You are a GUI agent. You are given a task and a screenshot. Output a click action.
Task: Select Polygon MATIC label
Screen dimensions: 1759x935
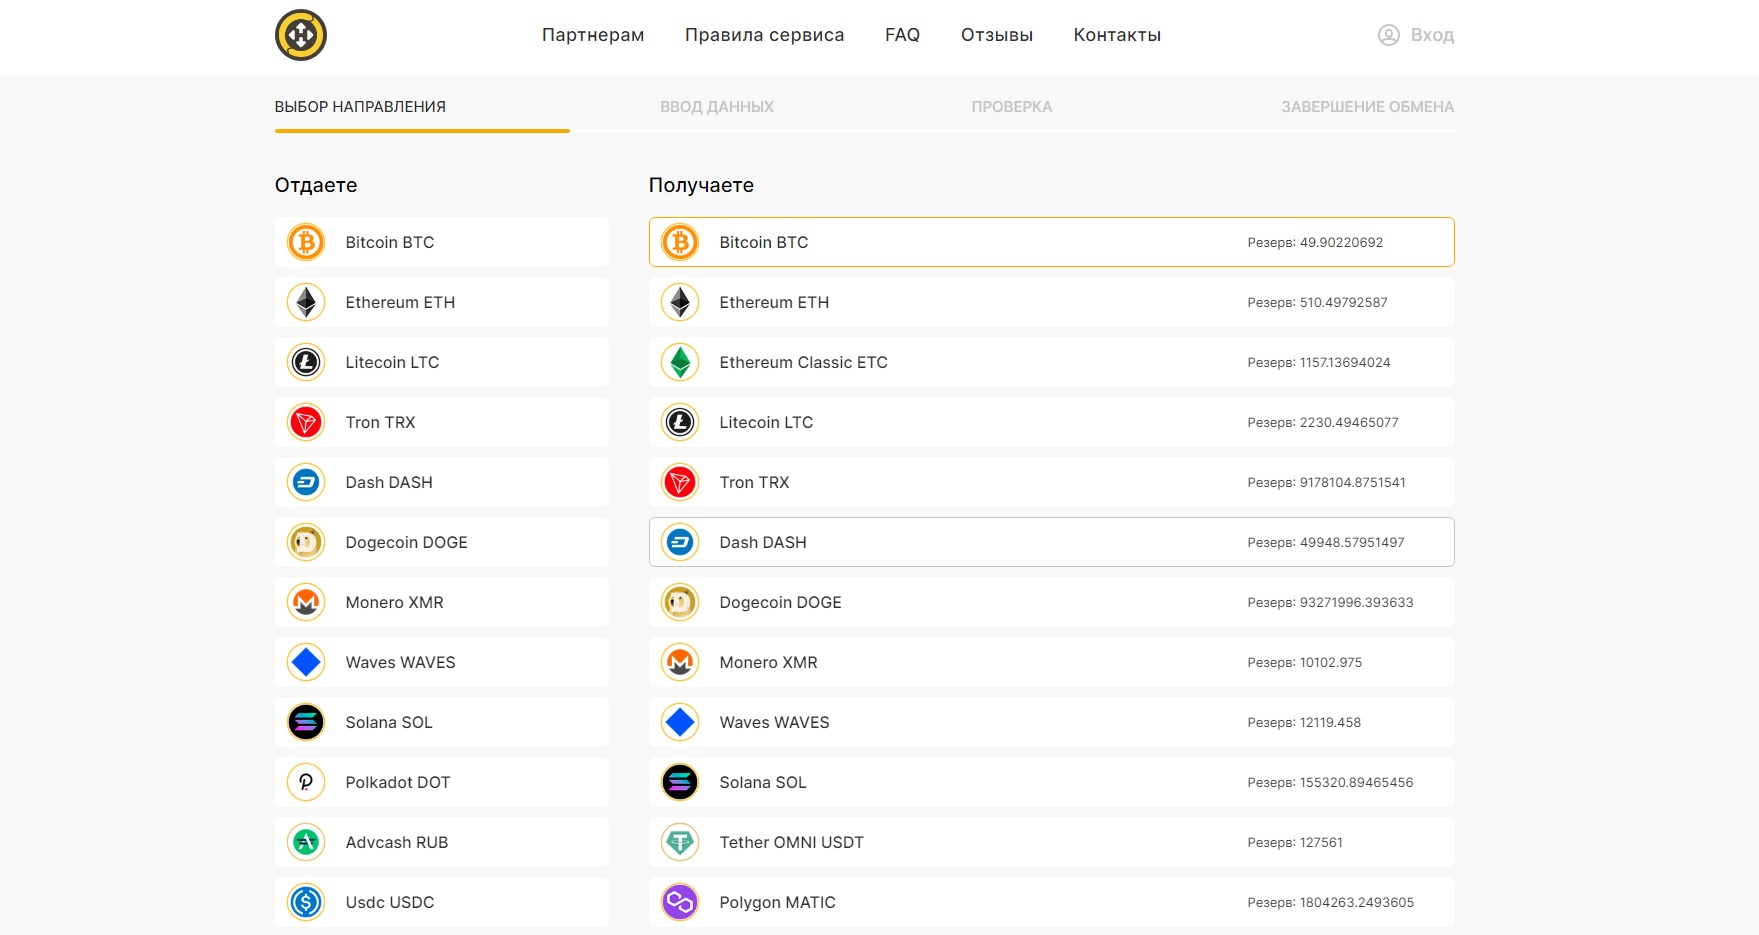tap(778, 902)
